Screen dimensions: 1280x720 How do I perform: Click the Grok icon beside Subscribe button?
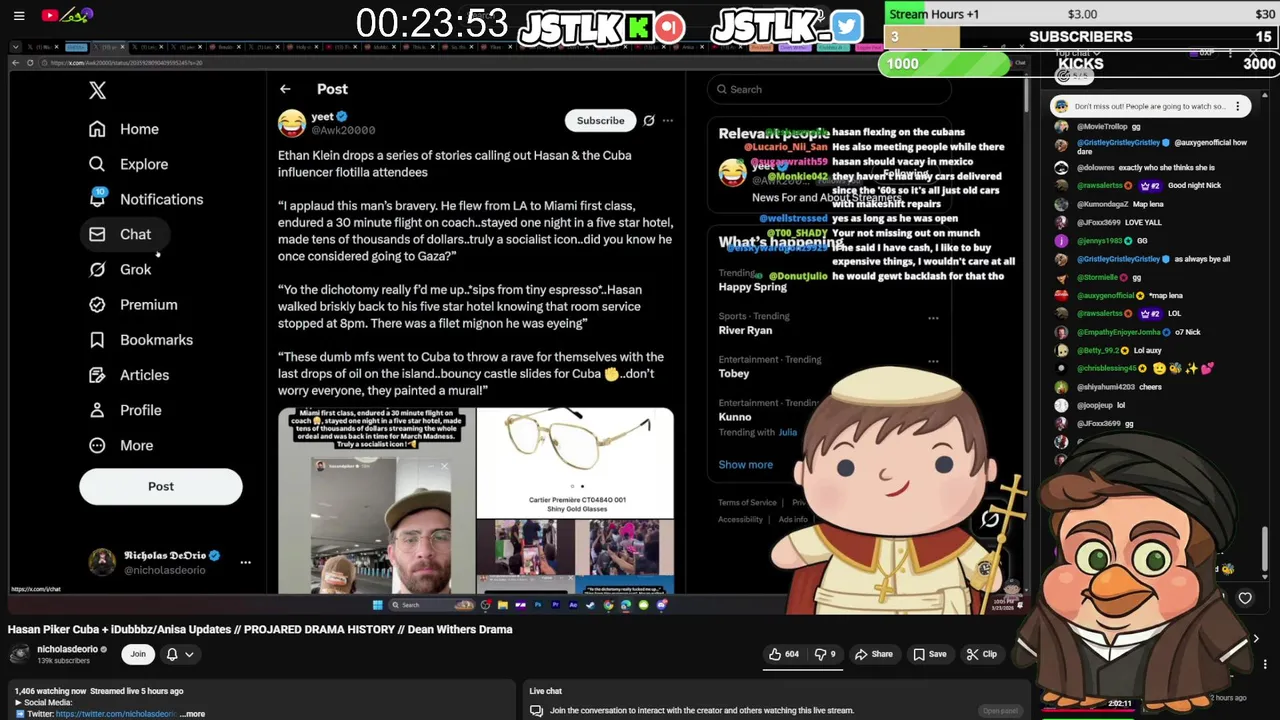click(649, 120)
